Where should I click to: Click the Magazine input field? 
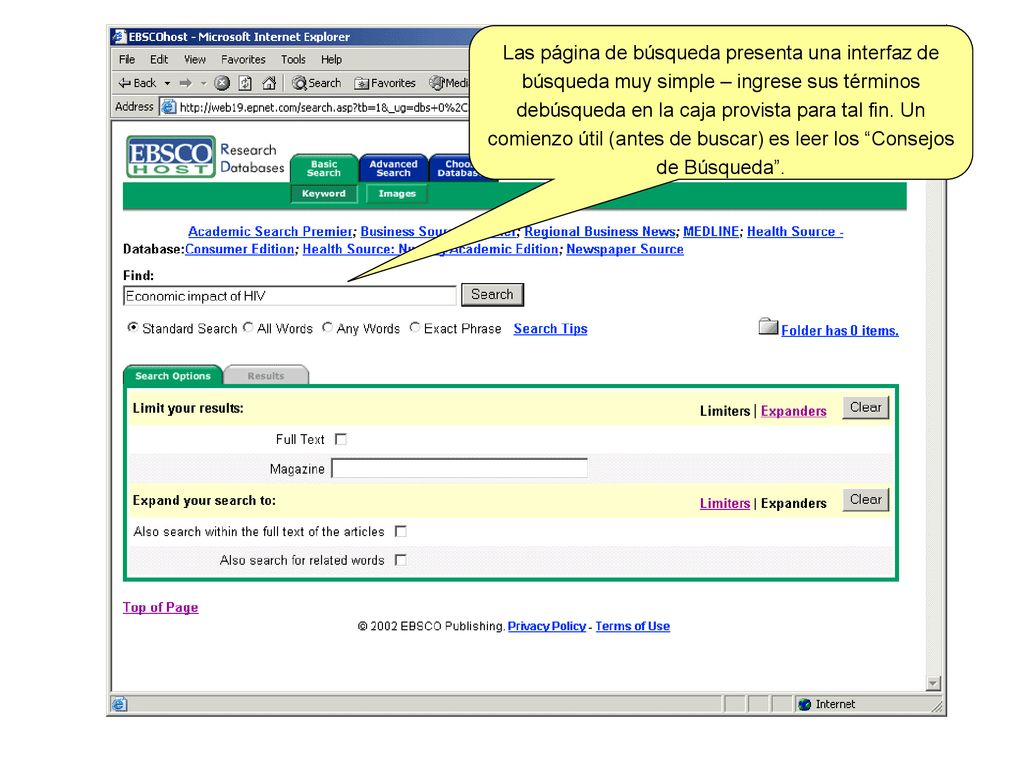point(459,468)
